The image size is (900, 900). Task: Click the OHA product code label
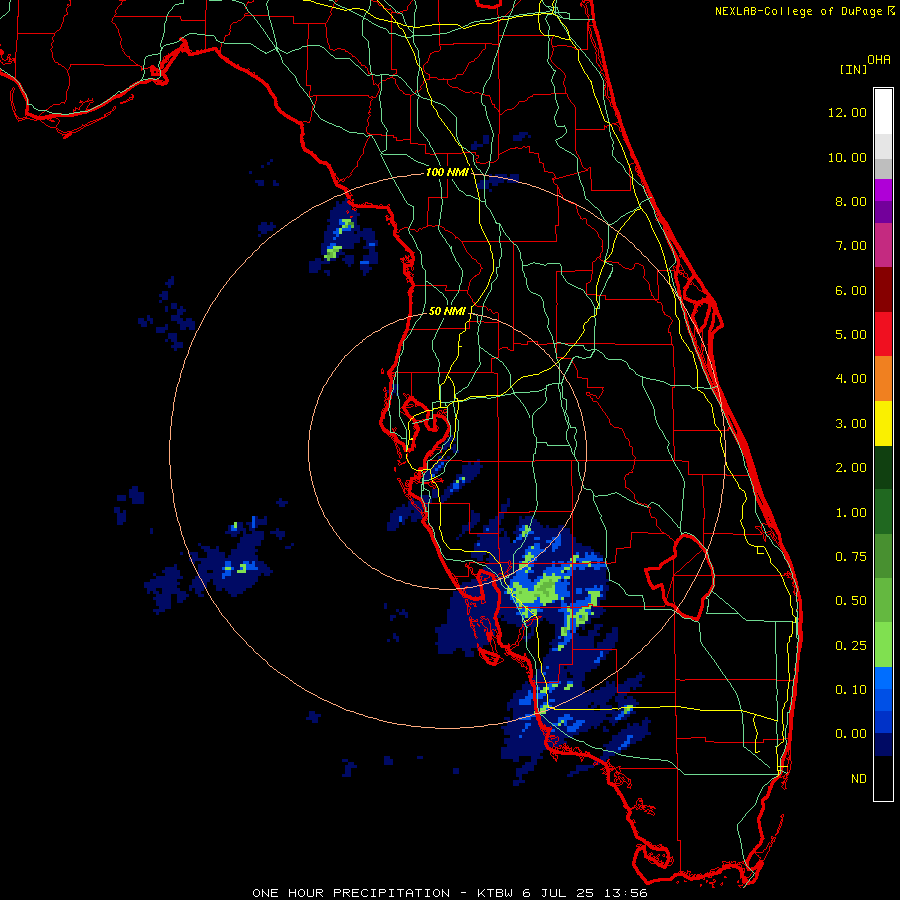879,60
